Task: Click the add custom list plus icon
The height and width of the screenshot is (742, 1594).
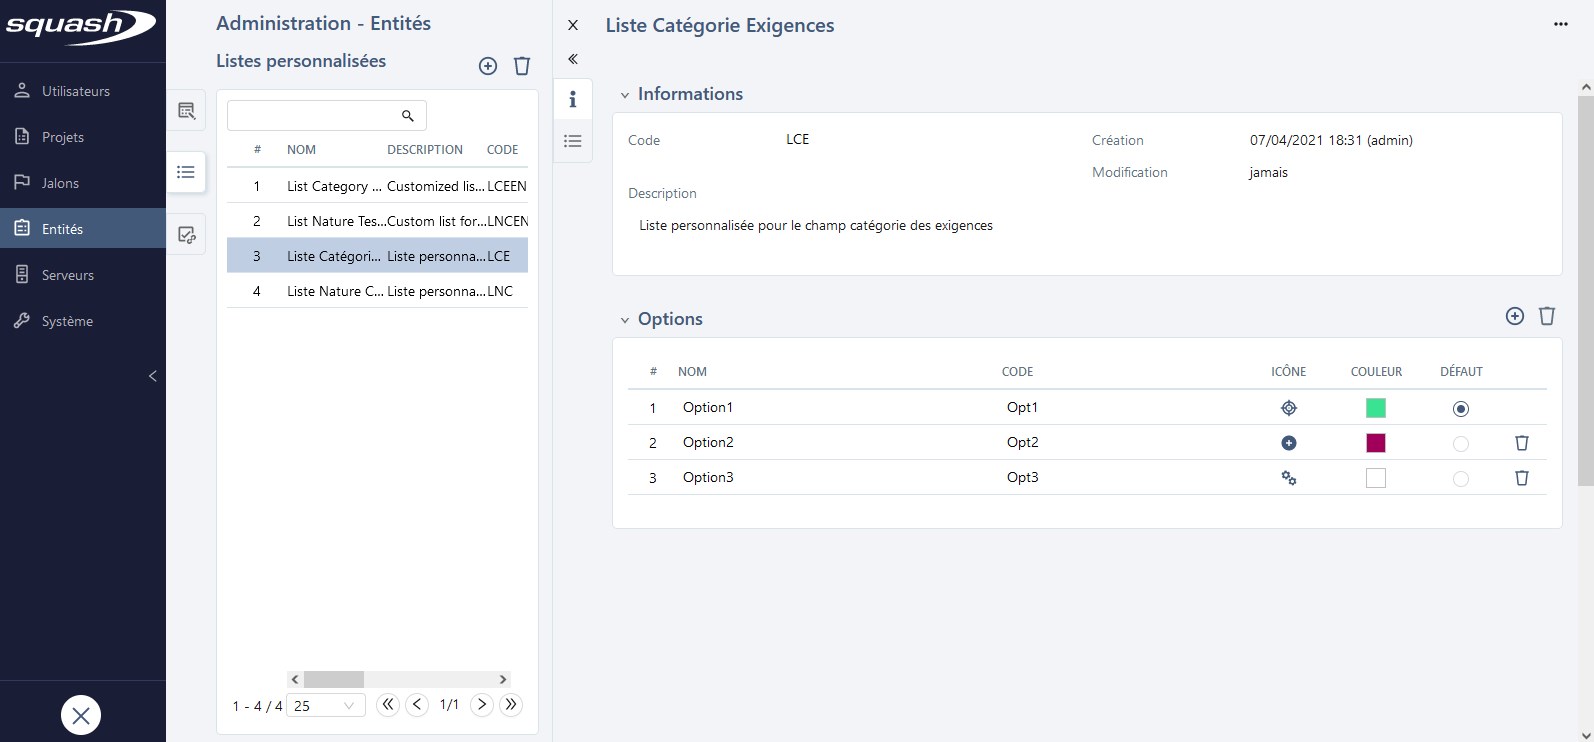Action: pos(488,66)
